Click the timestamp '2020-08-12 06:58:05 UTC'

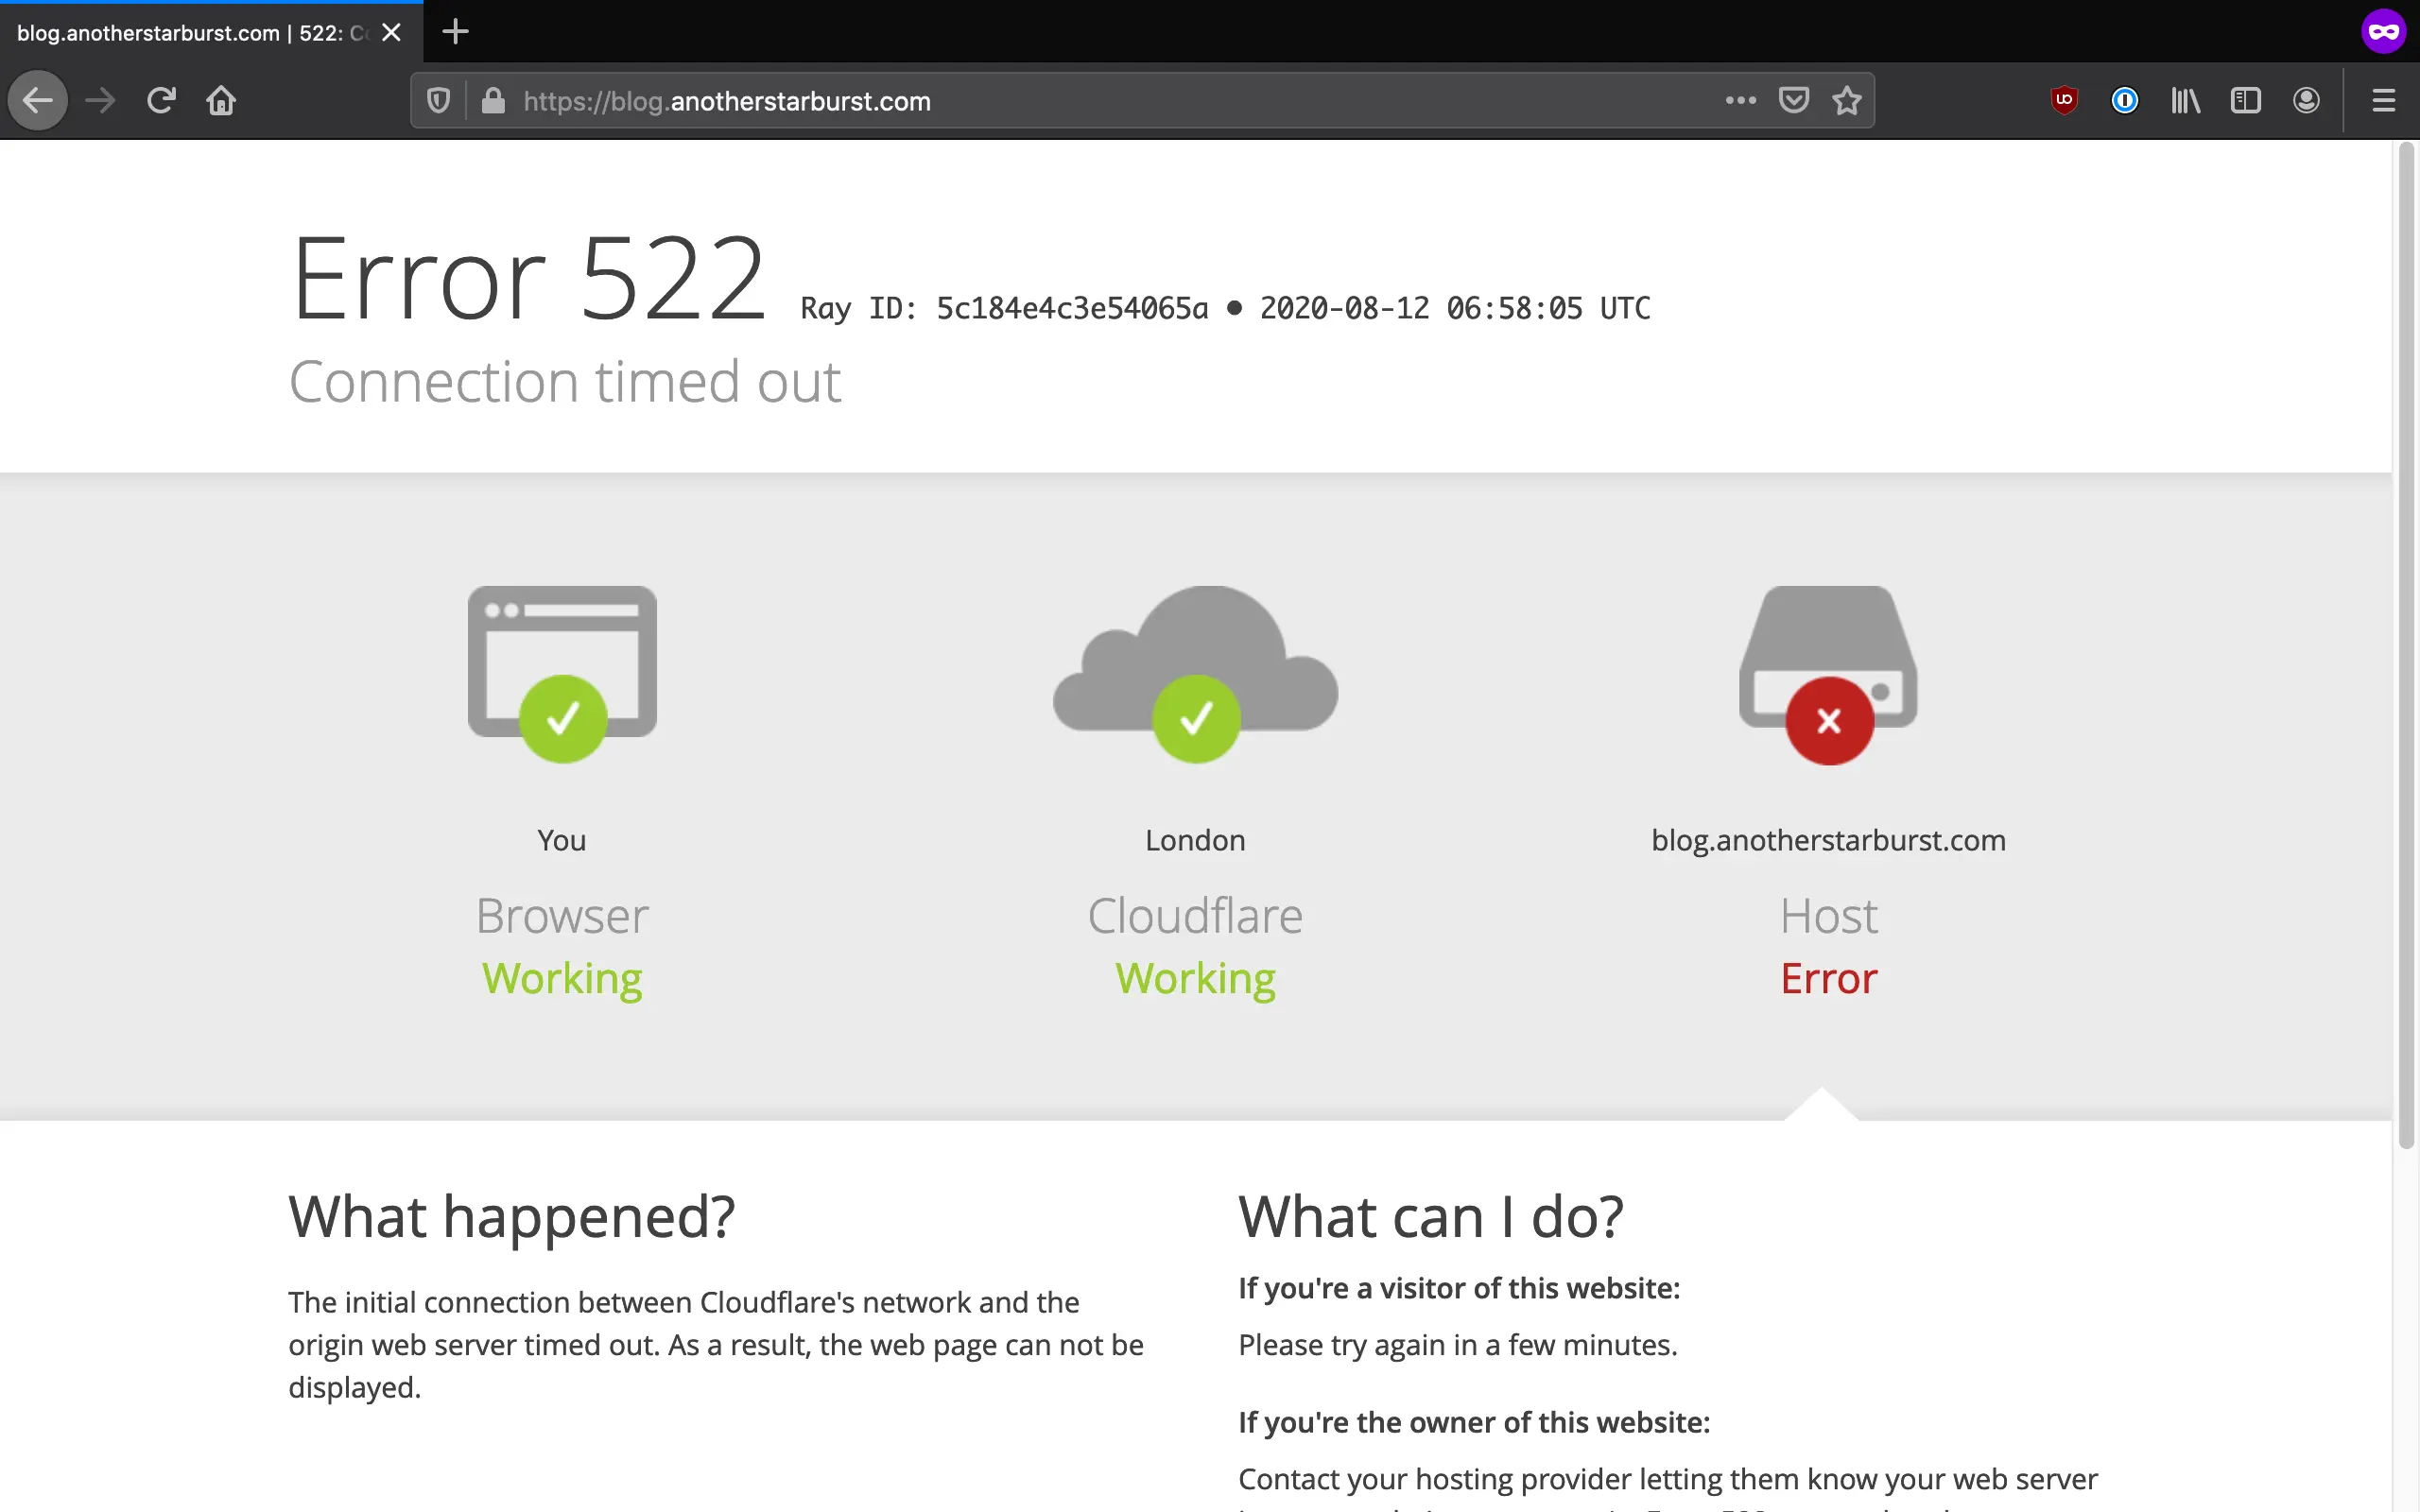click(1455, 308)
